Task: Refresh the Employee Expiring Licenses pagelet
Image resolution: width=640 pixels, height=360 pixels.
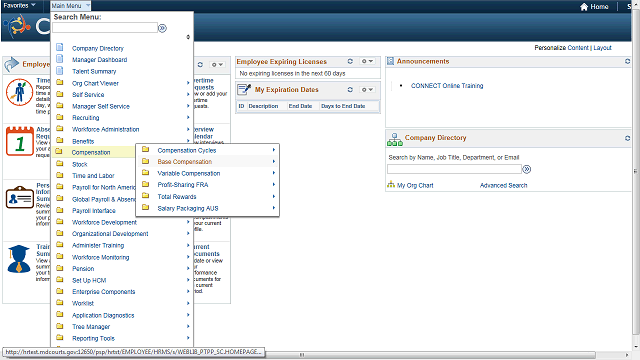Action: [350, 61]
